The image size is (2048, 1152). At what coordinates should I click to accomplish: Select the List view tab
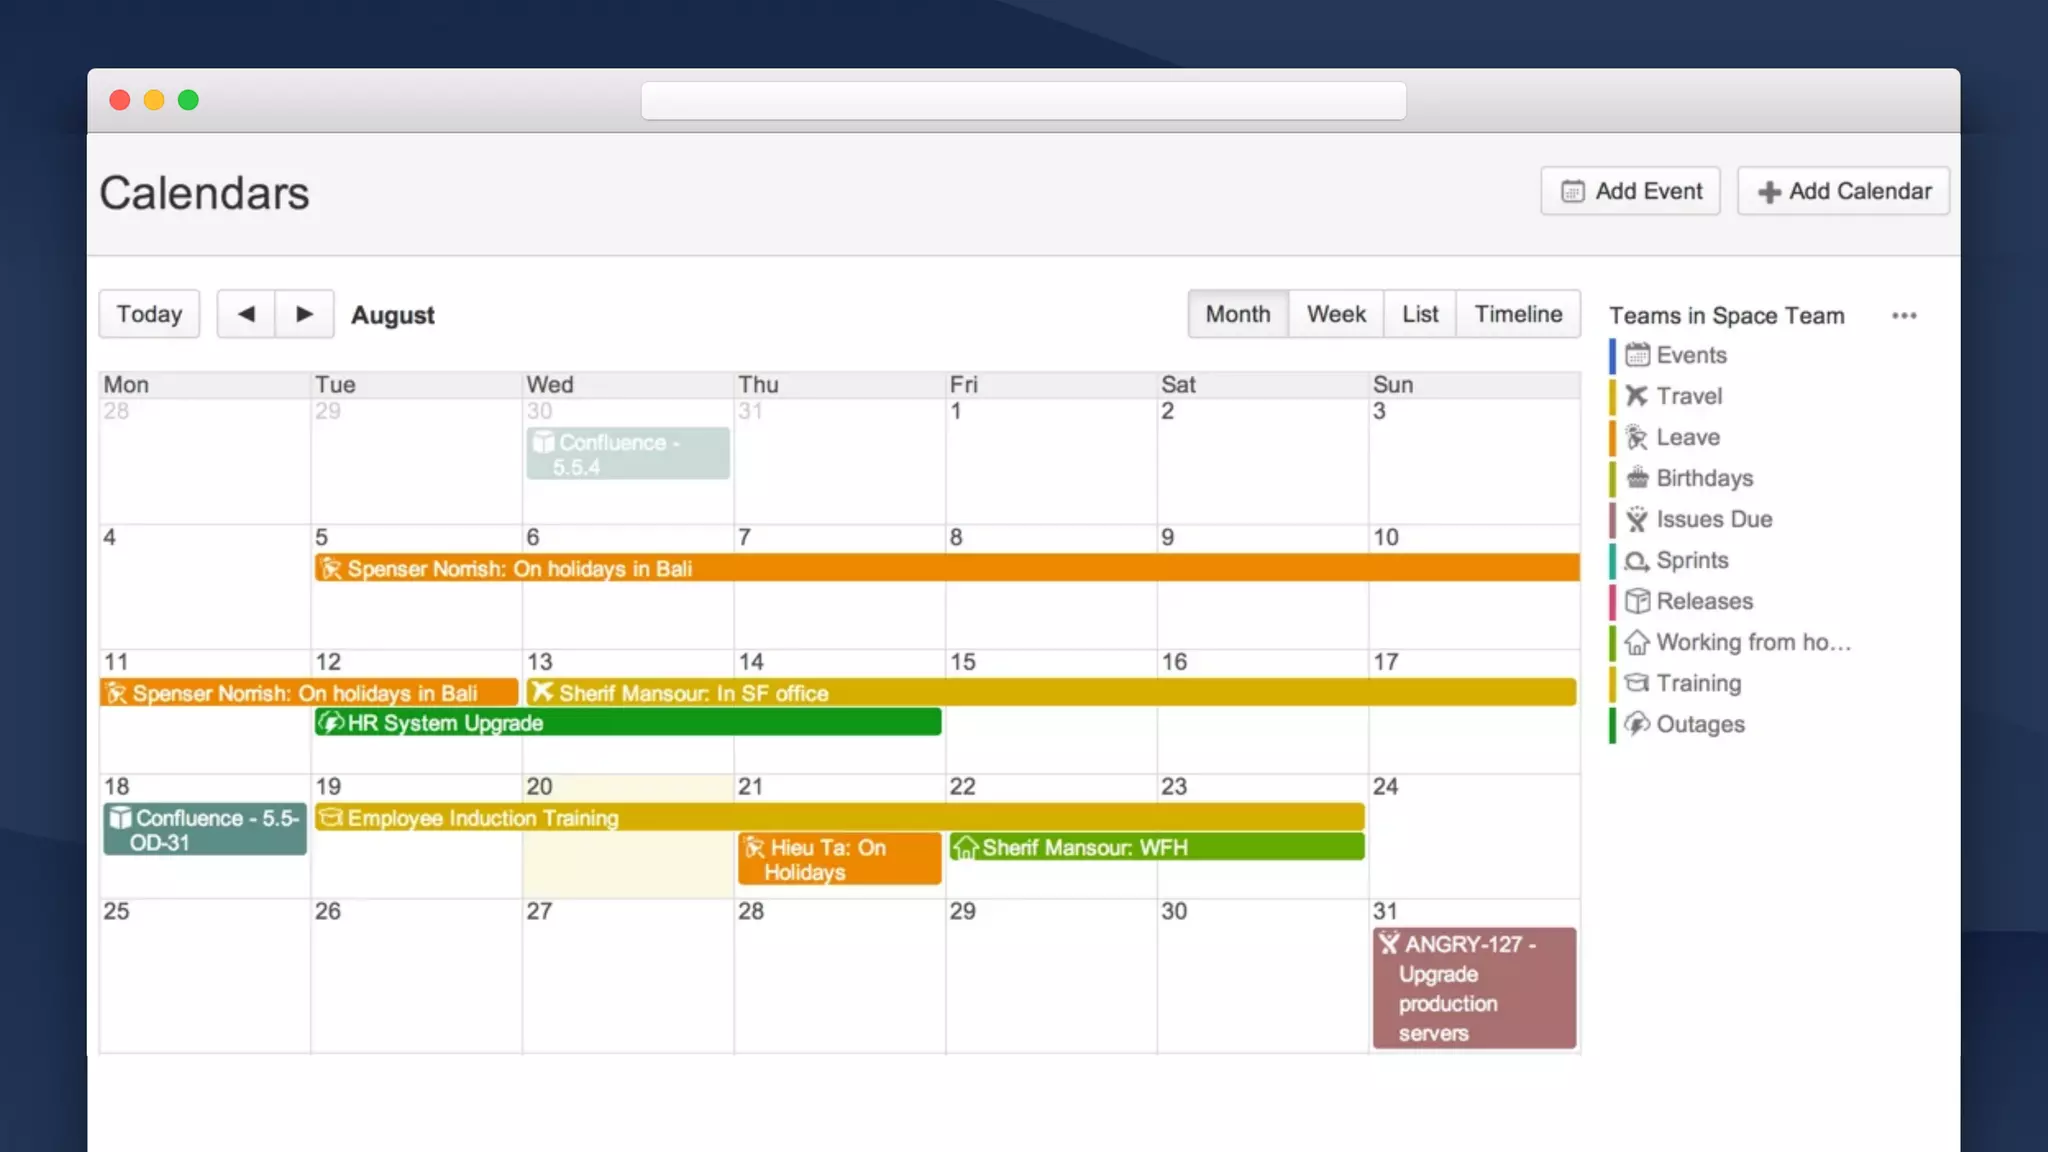[x=1419, y=314]
